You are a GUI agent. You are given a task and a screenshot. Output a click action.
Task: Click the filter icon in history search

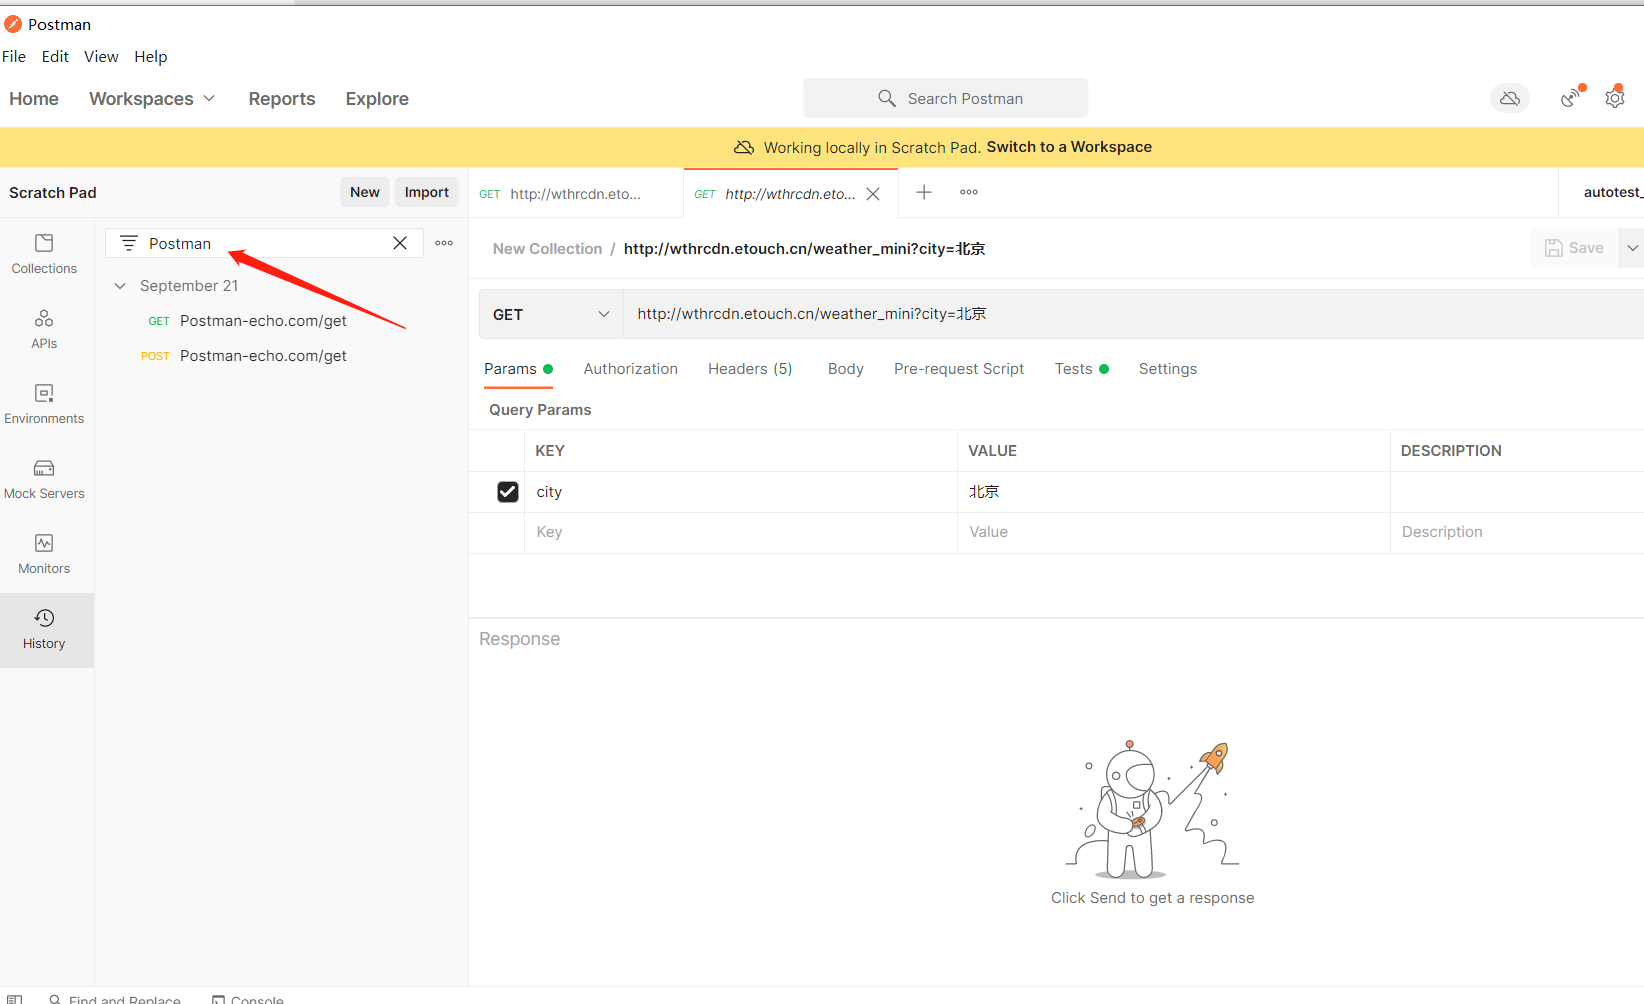129,243
